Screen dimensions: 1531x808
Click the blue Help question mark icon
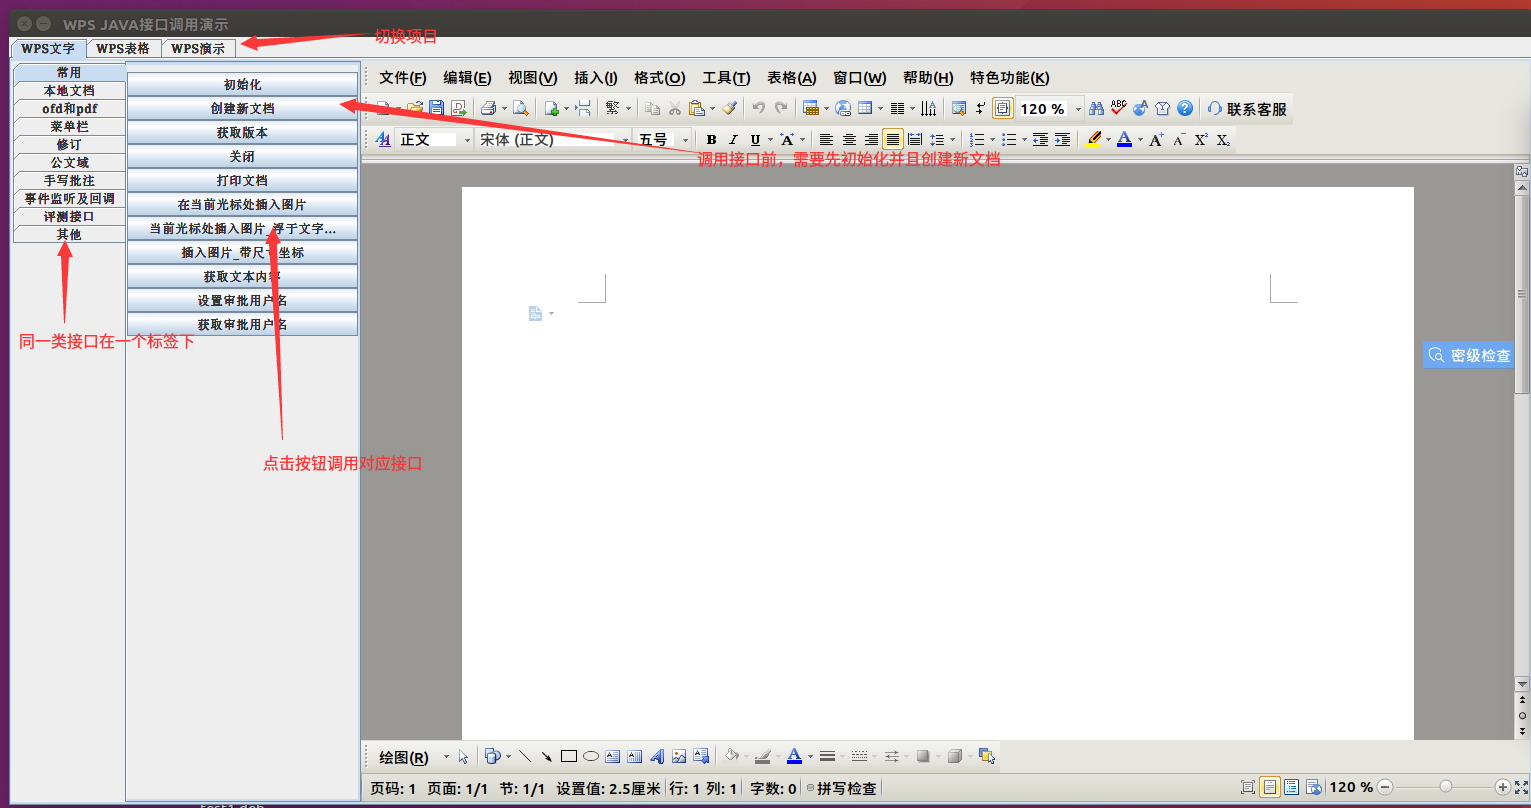point(1185,108)
